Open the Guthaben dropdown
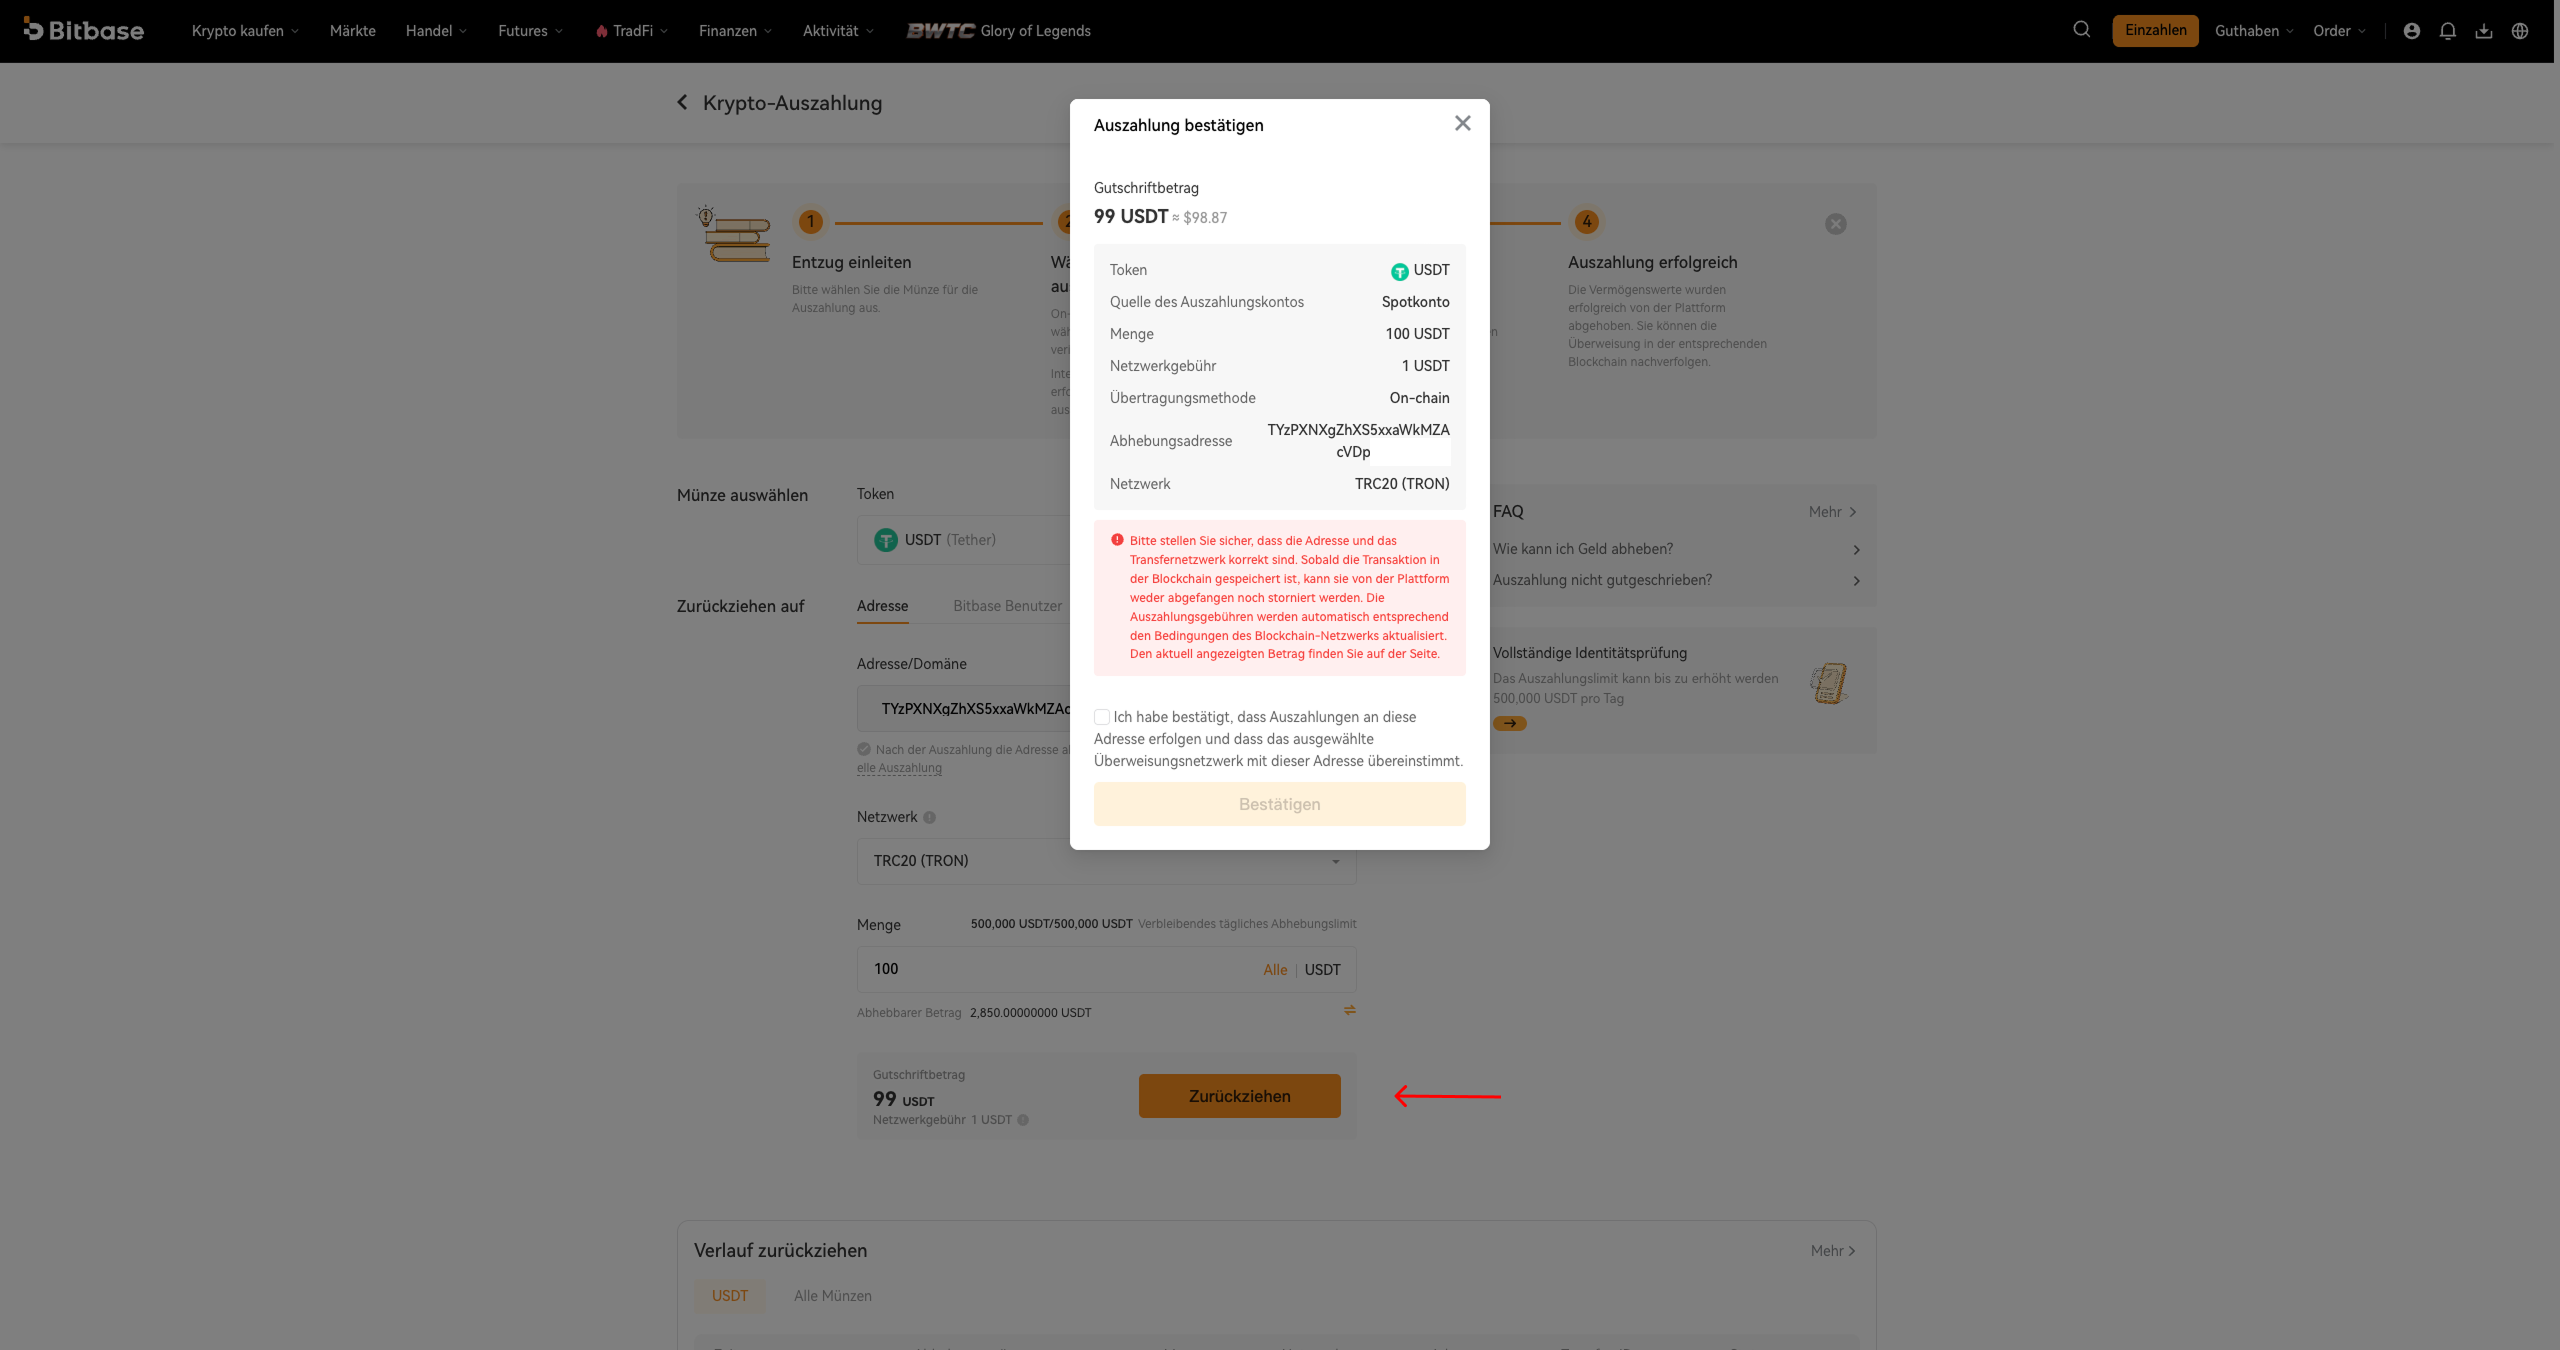 tap(2254, 31)
